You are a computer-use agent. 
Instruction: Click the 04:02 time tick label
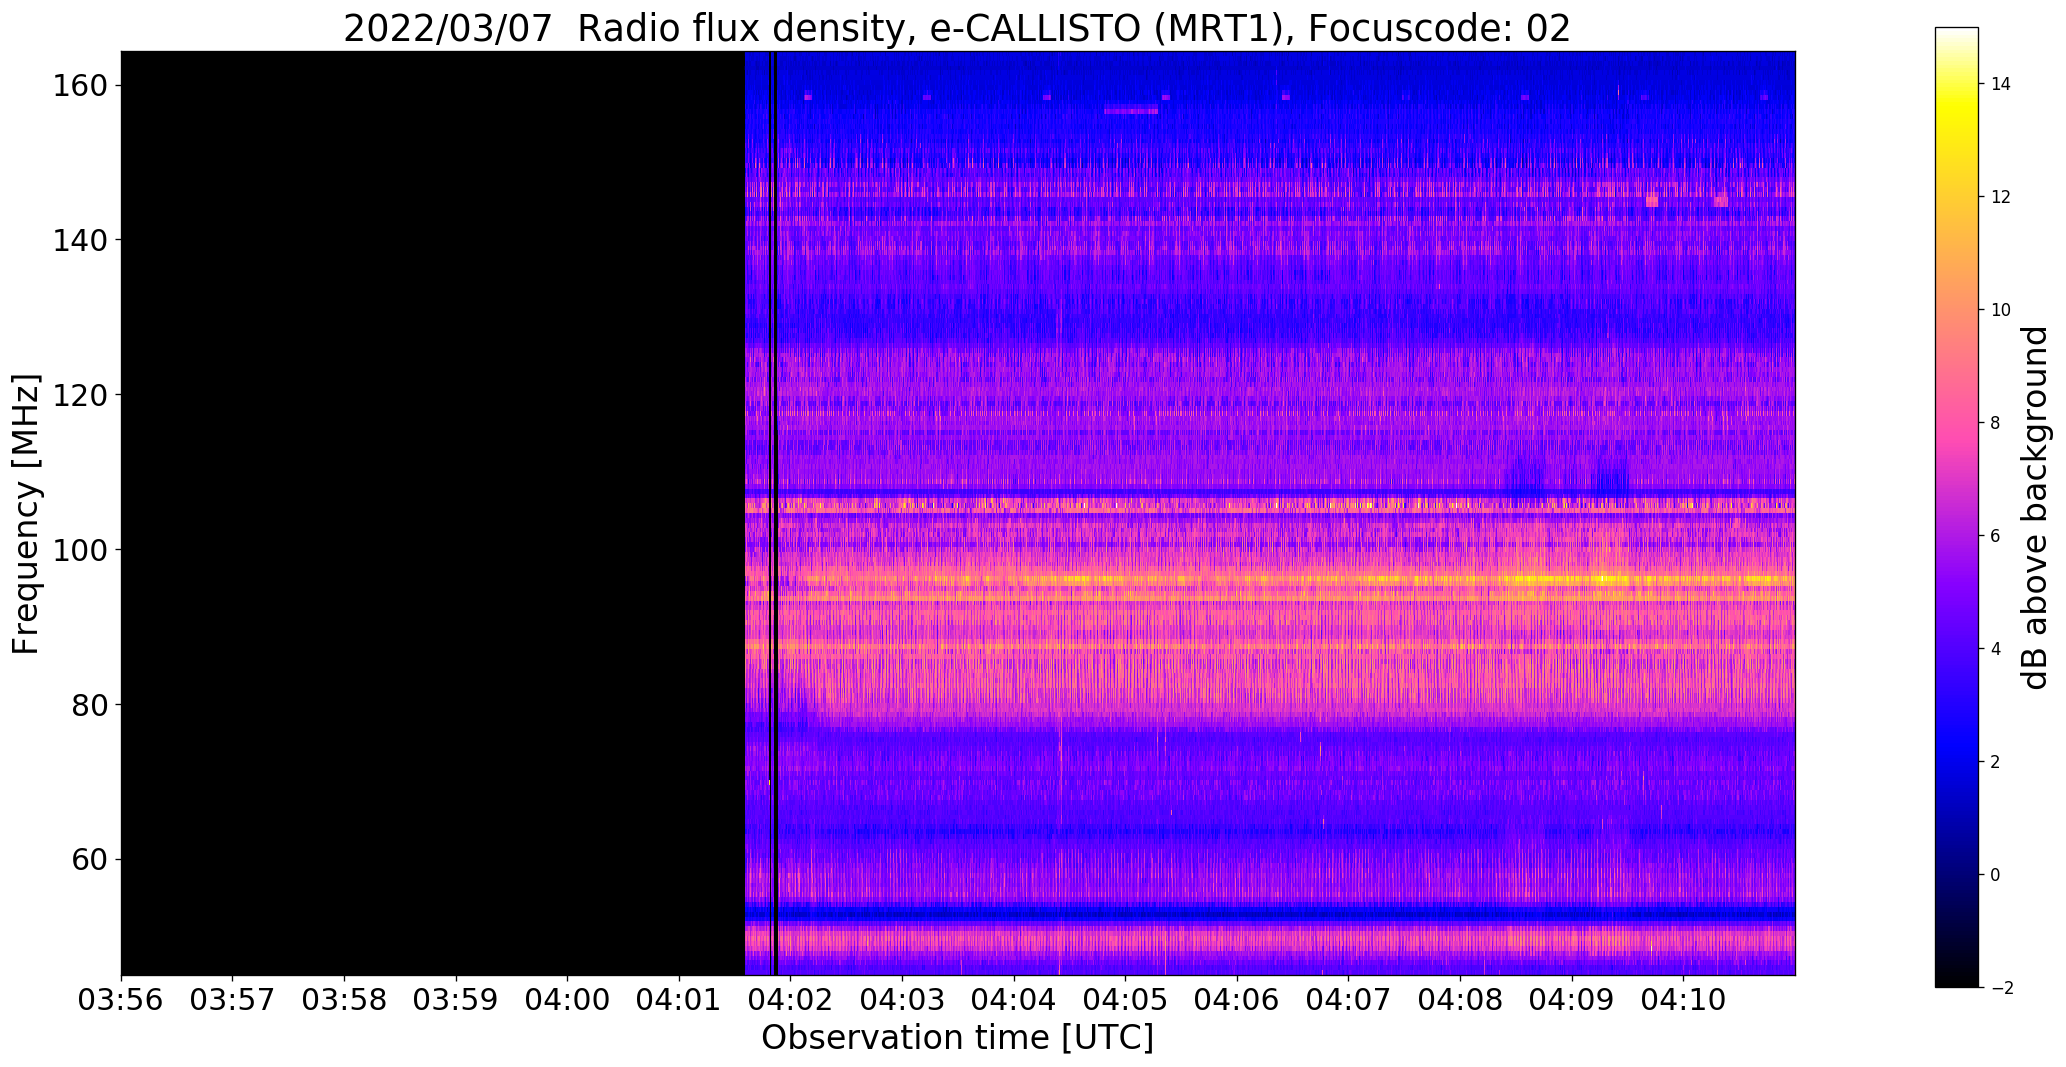click(x=791, y=999)
